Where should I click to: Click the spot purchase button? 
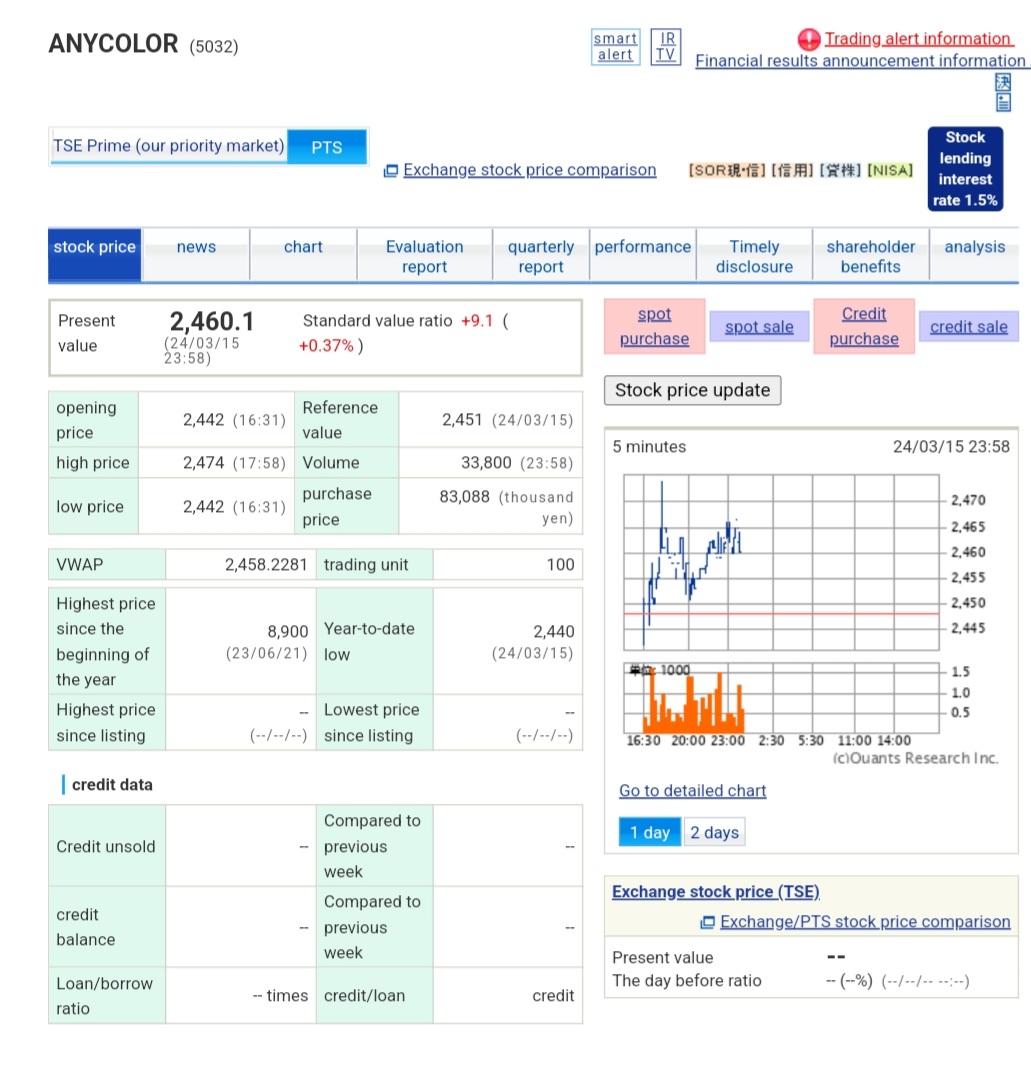tap(655, 326)
